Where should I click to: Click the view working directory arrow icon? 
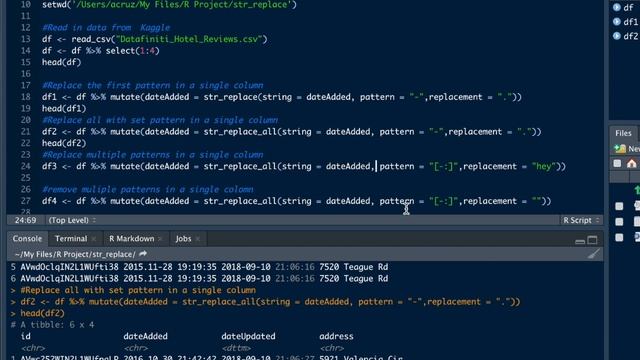click(x=143, y=254)
